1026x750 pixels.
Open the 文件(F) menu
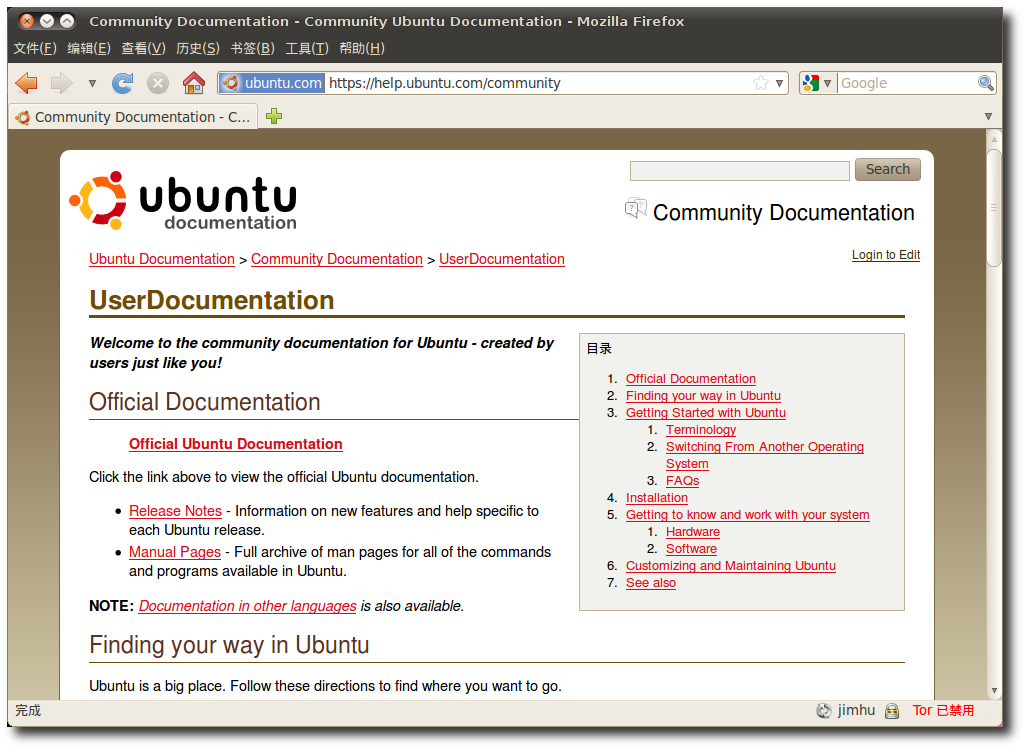pyautogui.click(x=35, y=48)
